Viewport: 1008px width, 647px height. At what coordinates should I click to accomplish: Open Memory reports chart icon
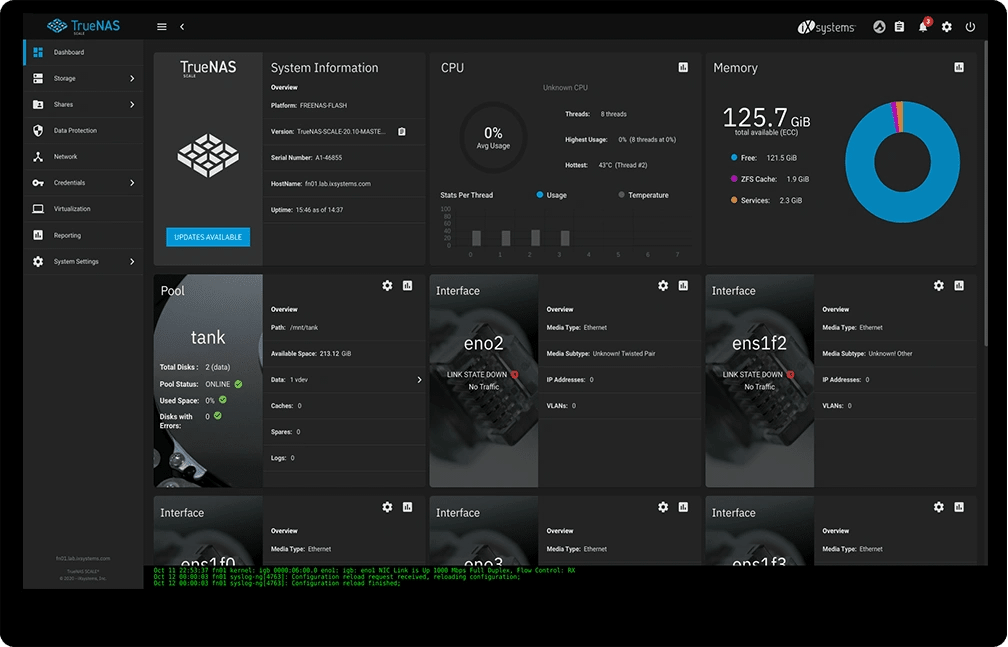coord(959,68)
